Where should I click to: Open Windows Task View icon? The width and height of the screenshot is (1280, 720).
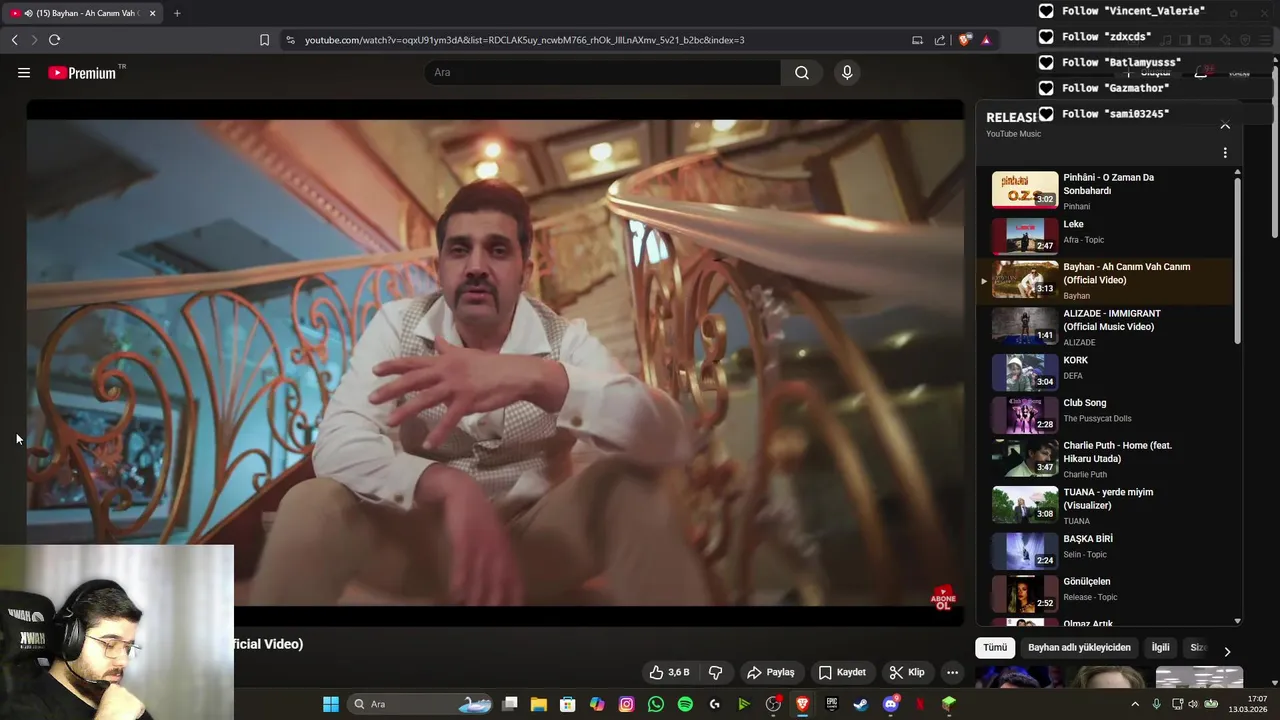pyautogui.click(x=509, y=704)
